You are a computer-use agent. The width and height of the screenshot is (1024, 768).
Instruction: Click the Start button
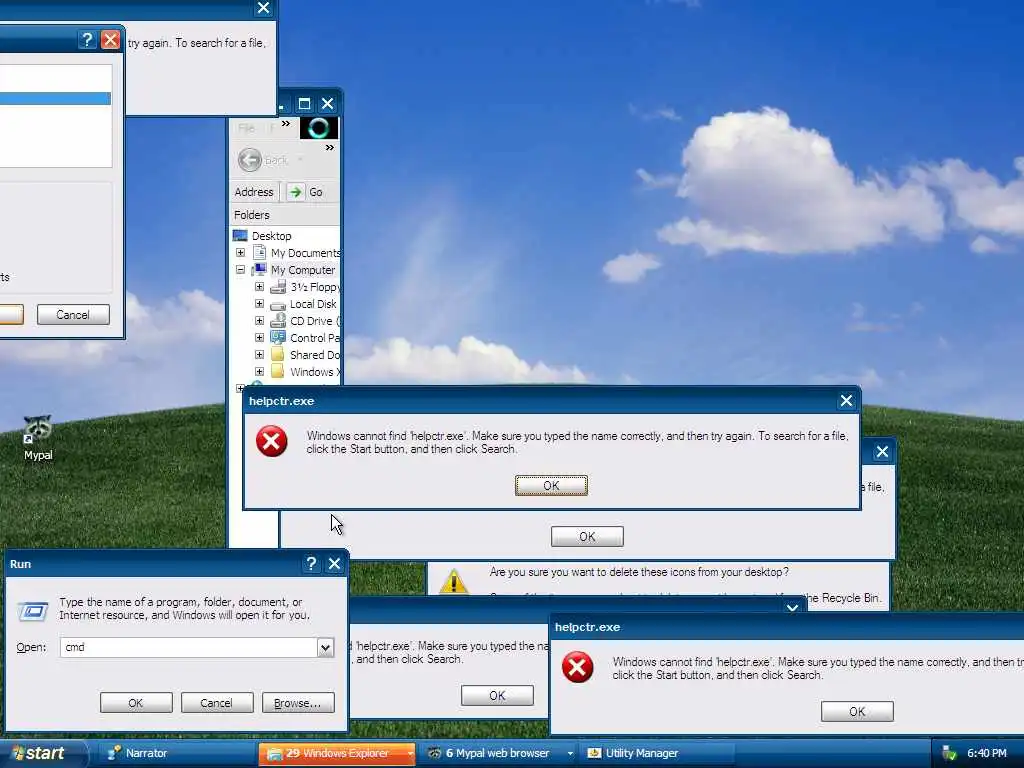(x=43, y=754)
